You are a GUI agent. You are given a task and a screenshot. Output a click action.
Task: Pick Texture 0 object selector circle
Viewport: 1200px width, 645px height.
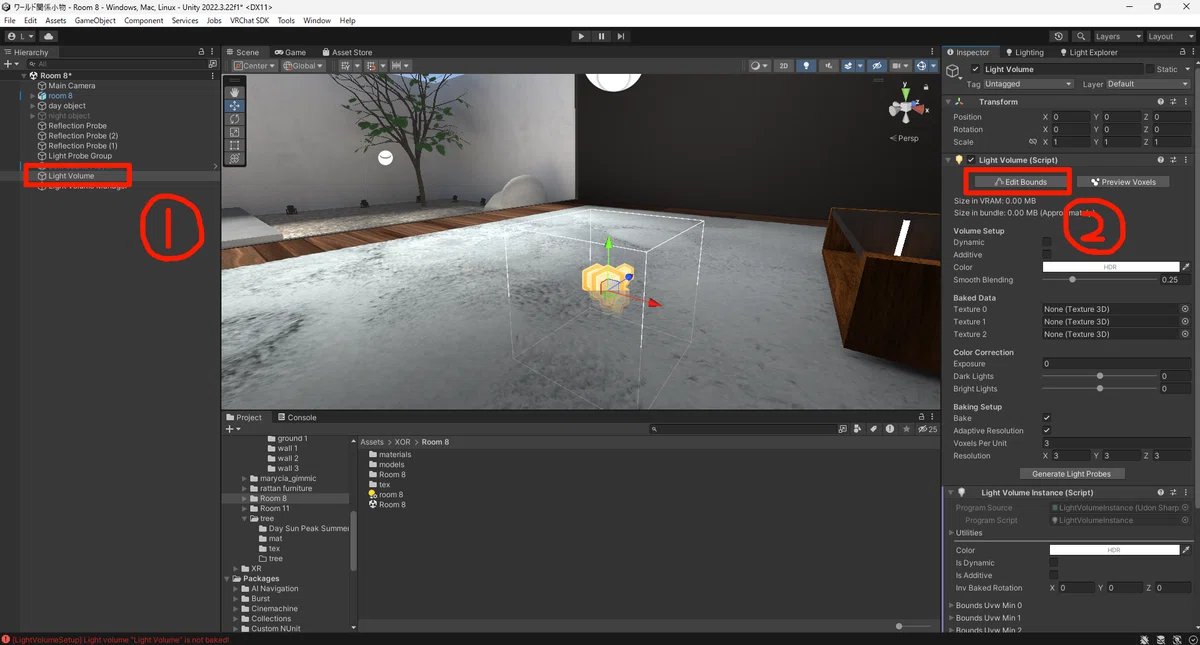point(1185,309)
